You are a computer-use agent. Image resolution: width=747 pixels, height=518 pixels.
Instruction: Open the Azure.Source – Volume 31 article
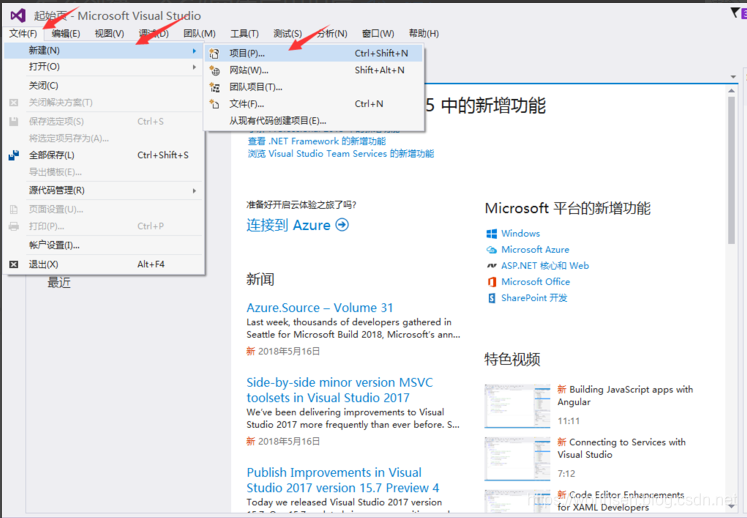320,308
